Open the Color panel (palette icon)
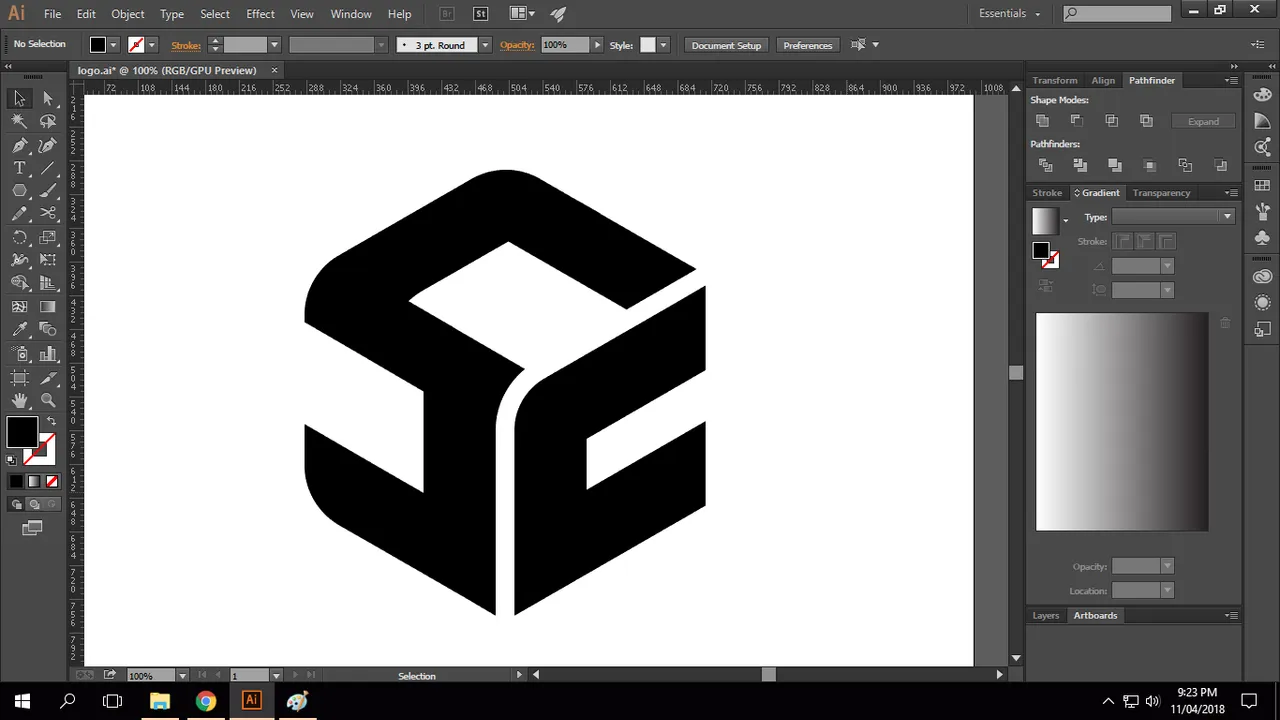The height and width of the screenshot is (720, 1280). click(x=1262, y=95)
